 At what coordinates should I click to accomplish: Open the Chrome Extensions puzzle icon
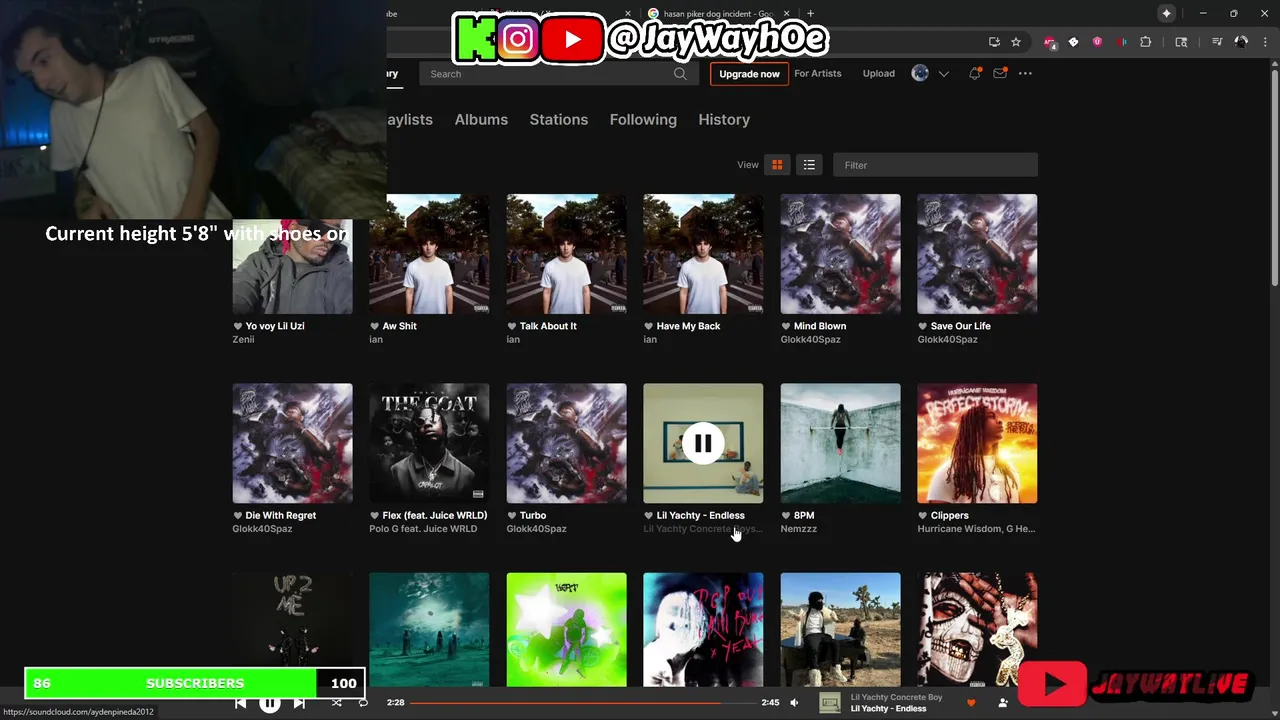pos(1146,42)
